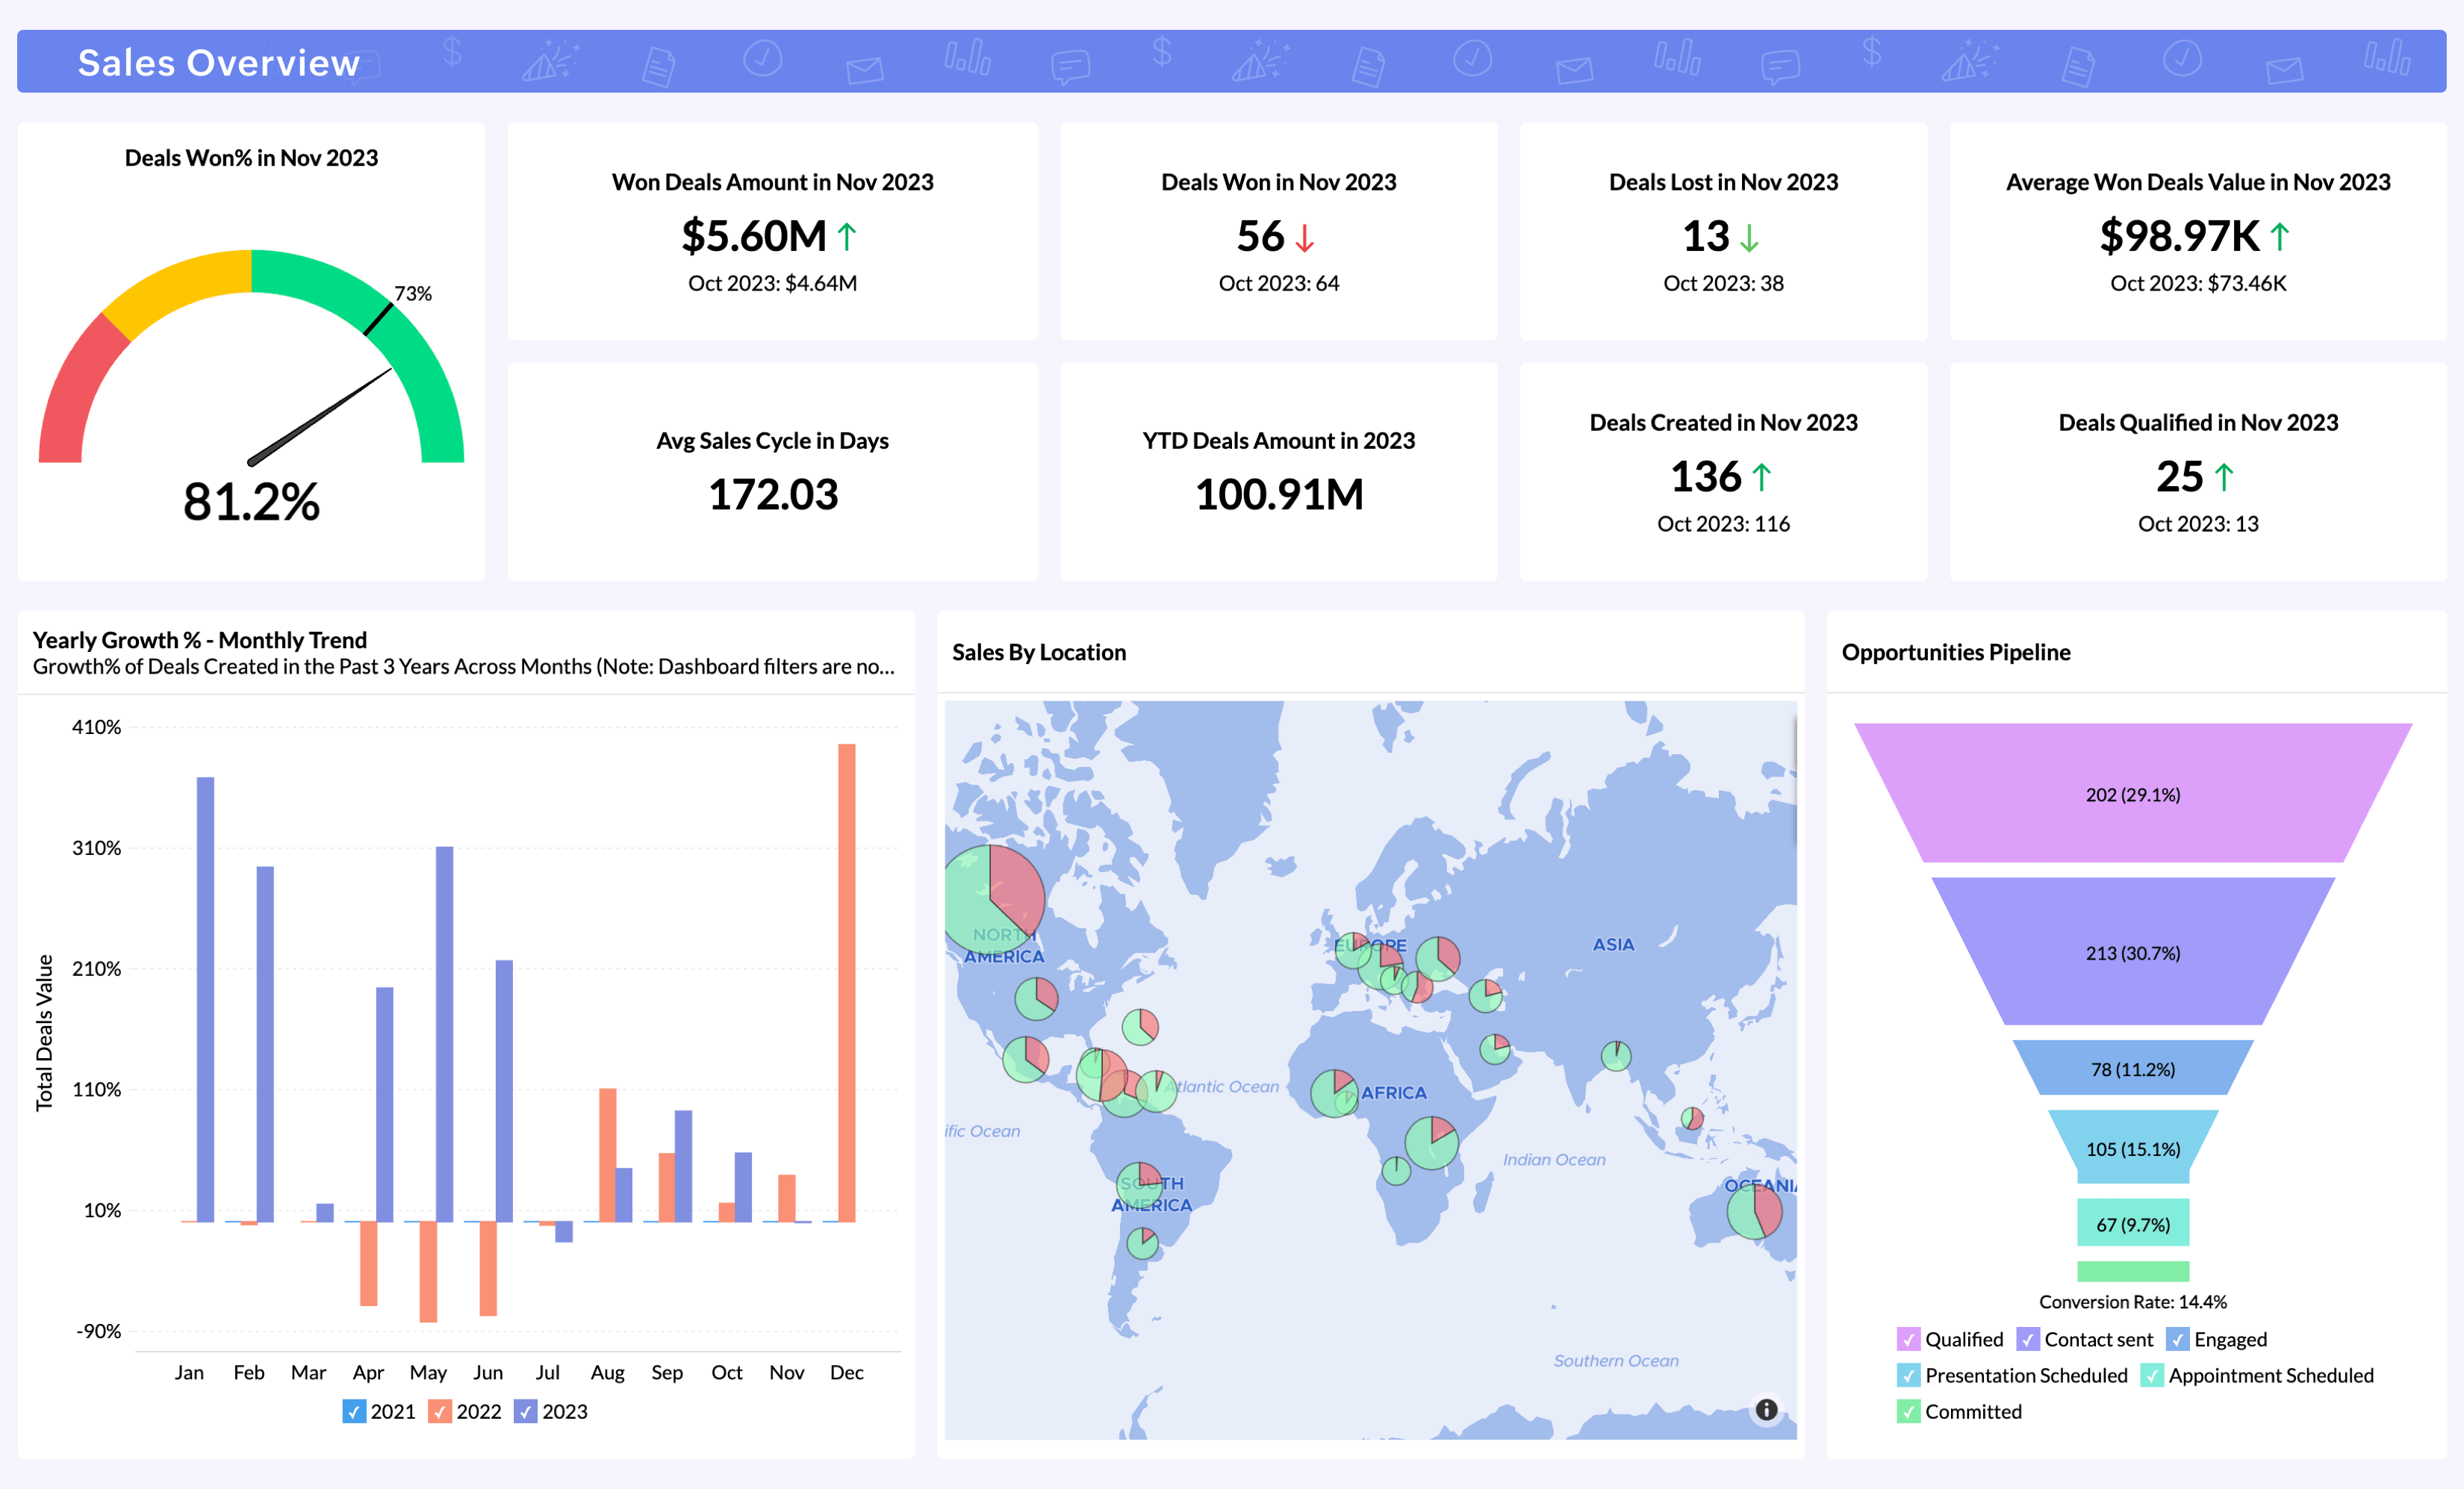The width and height of the screenshot is (2464, 1489).
Task: Uncheck the 2021 checkbox in growth chart legend
Action: tap(355, 1411)
